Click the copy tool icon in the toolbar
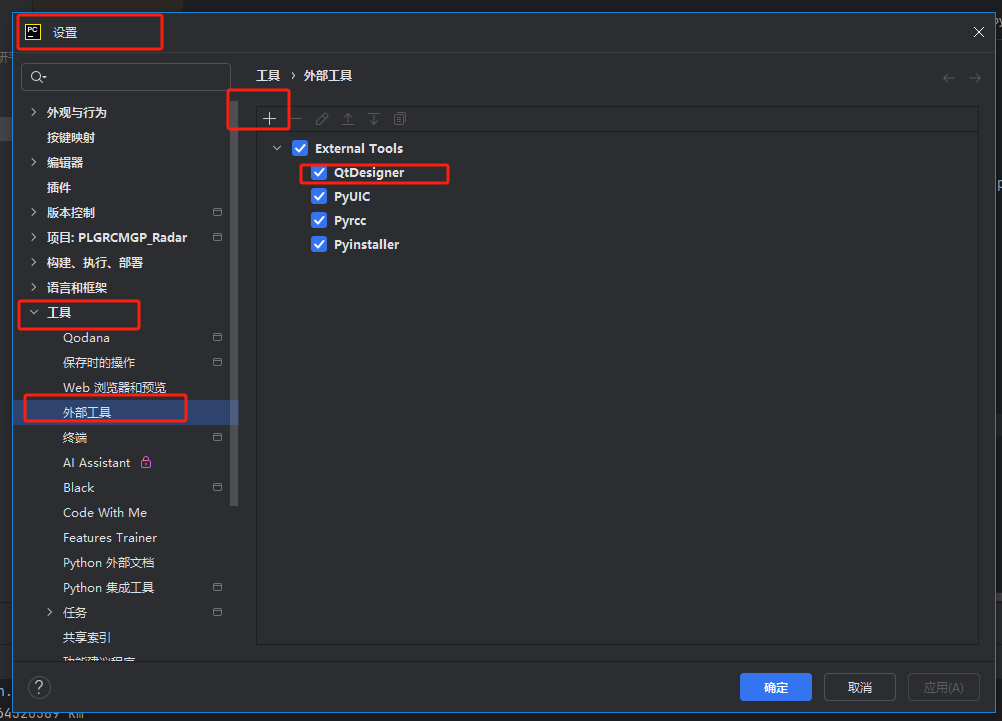The image size is (1002, 721). coord(399,118)
